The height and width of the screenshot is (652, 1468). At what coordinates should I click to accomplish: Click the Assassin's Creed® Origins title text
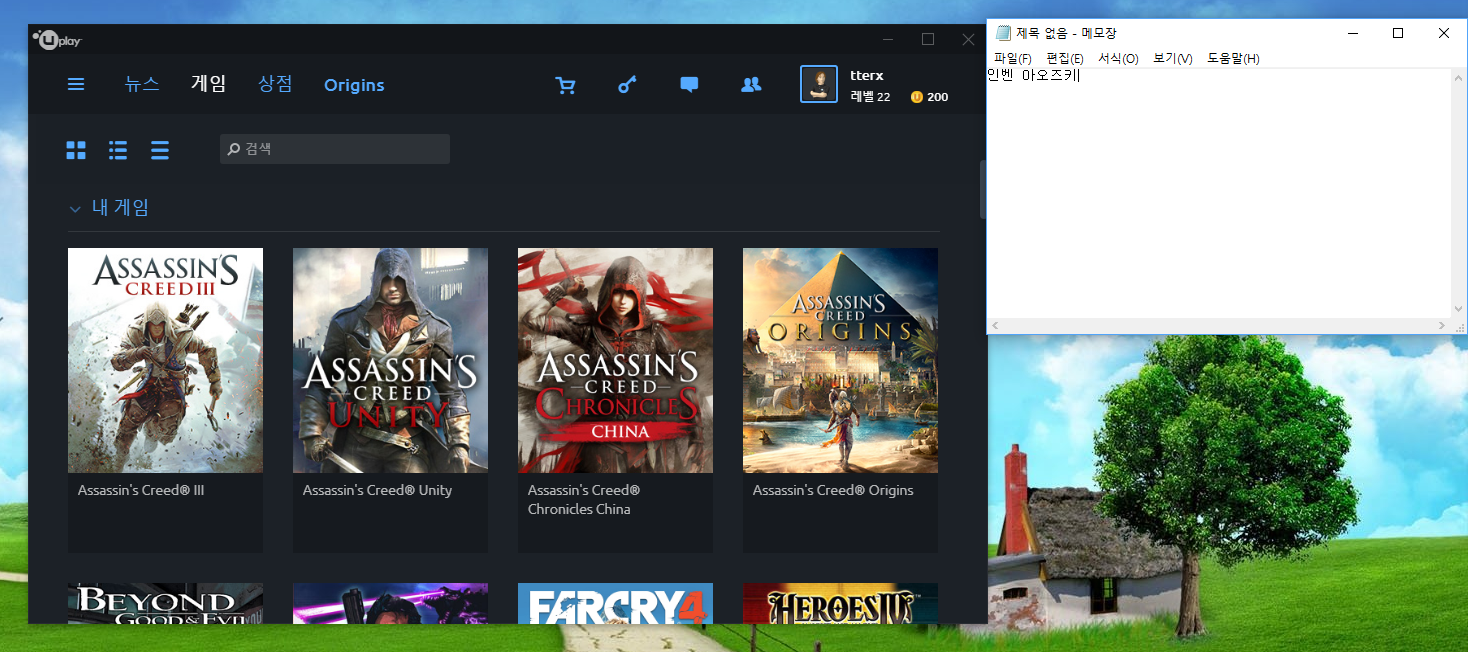point(833,491)
